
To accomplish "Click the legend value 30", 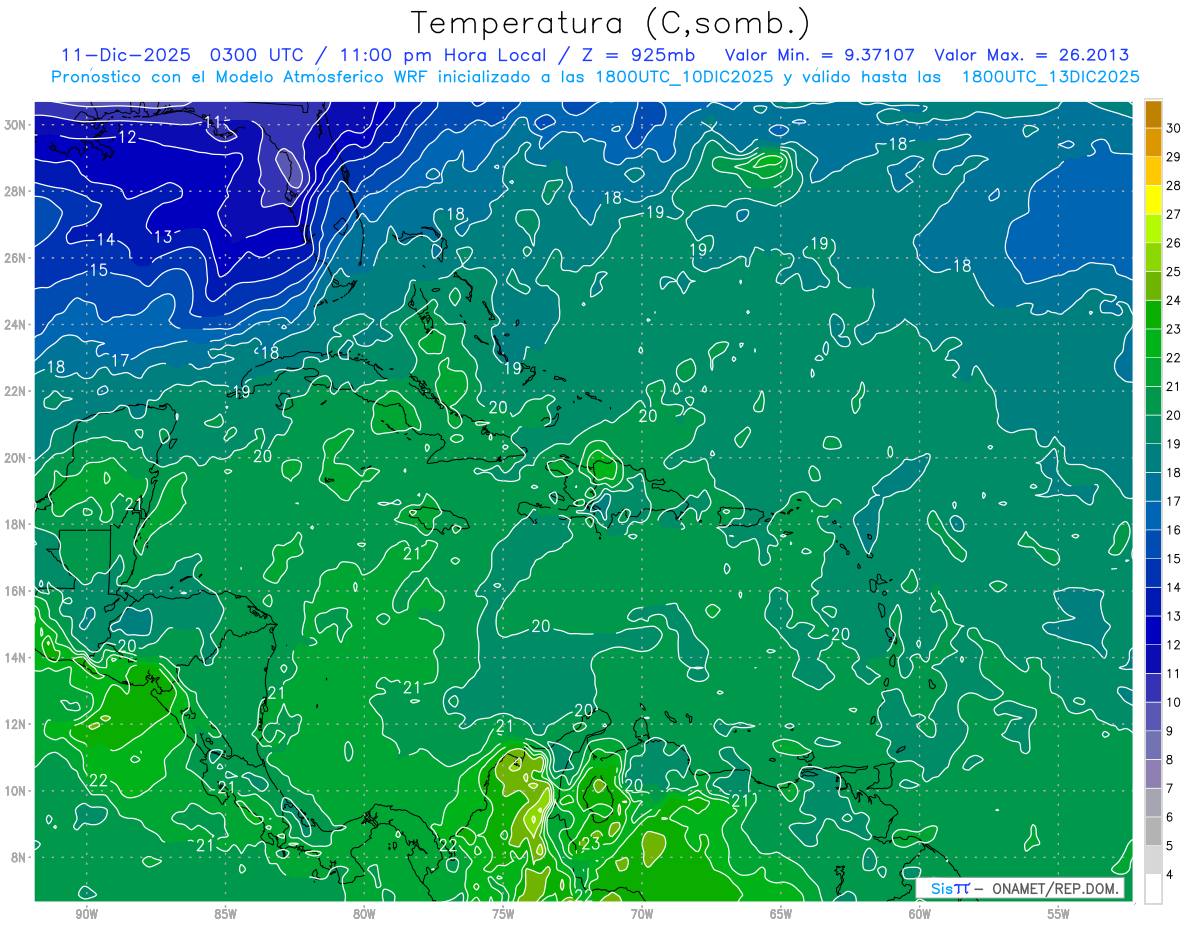I will coord(1173,128).
